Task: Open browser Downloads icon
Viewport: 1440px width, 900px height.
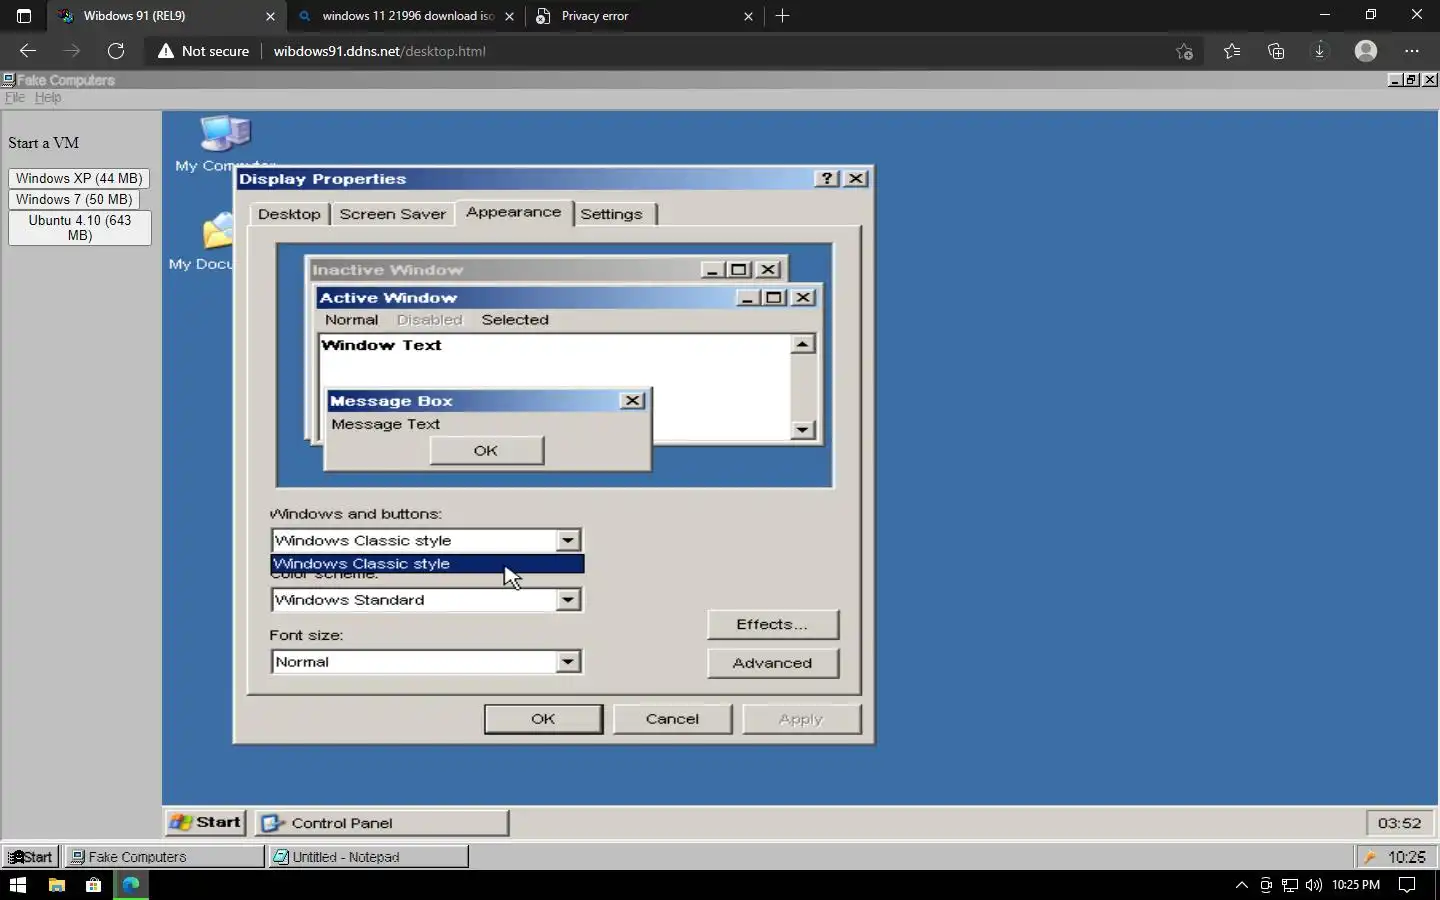Action: (1320, 51)
